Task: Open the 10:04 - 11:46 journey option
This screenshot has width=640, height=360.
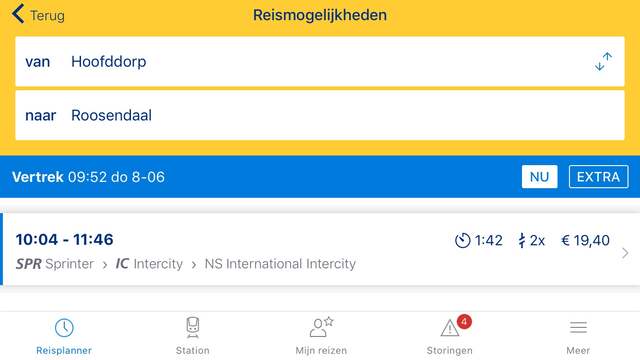Action: [320, 249]
